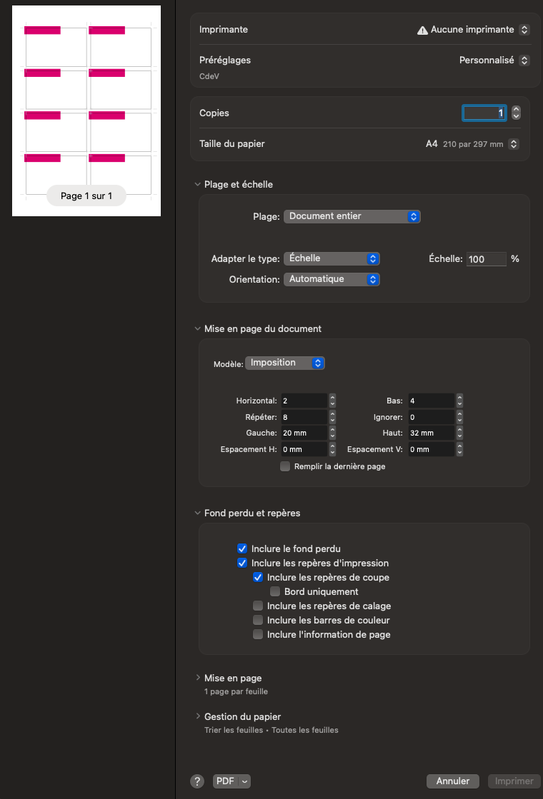Uncheck Inclure les repères de coupe
Screen dimensions: 543x799
click(x=258, y=577)
